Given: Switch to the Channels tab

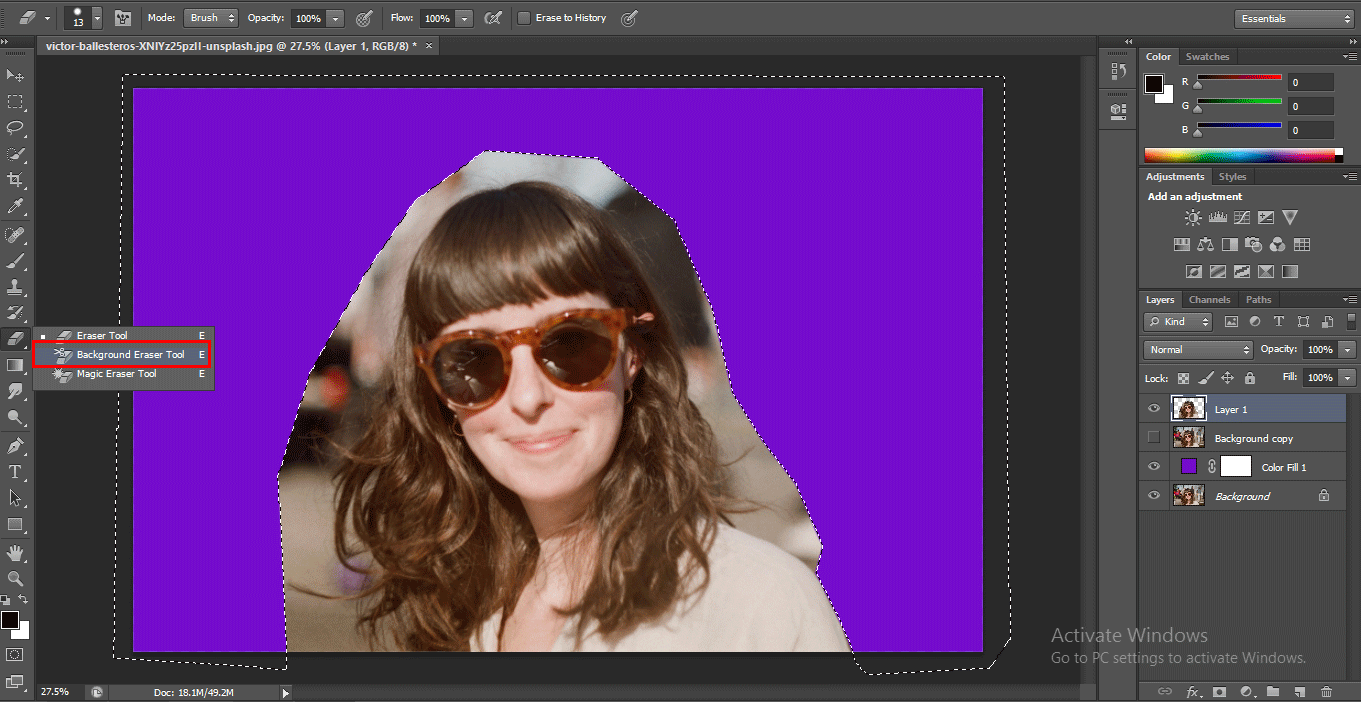Looking at the screenshot, I should (1209, 300).
